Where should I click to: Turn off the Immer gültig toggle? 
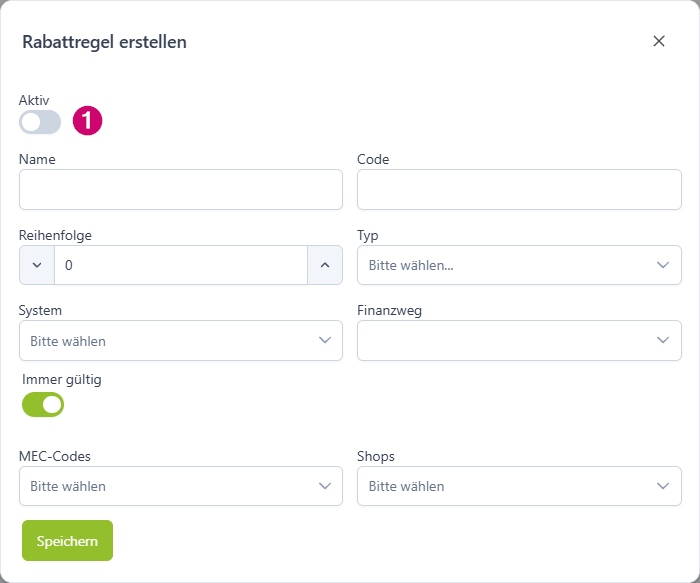tap(43, 404)
